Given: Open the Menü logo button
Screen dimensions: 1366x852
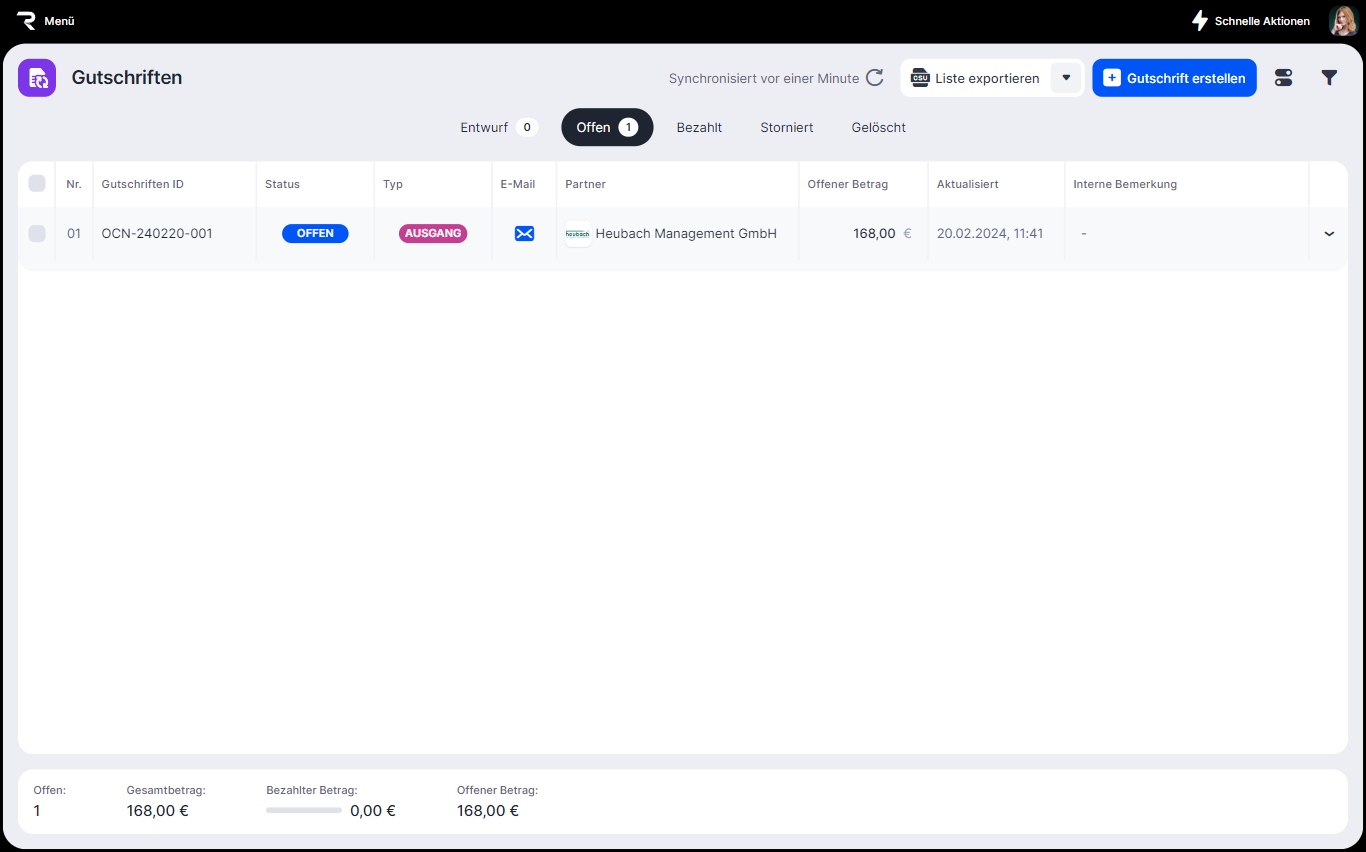Looking at the screenshot, I should [27, 21].
